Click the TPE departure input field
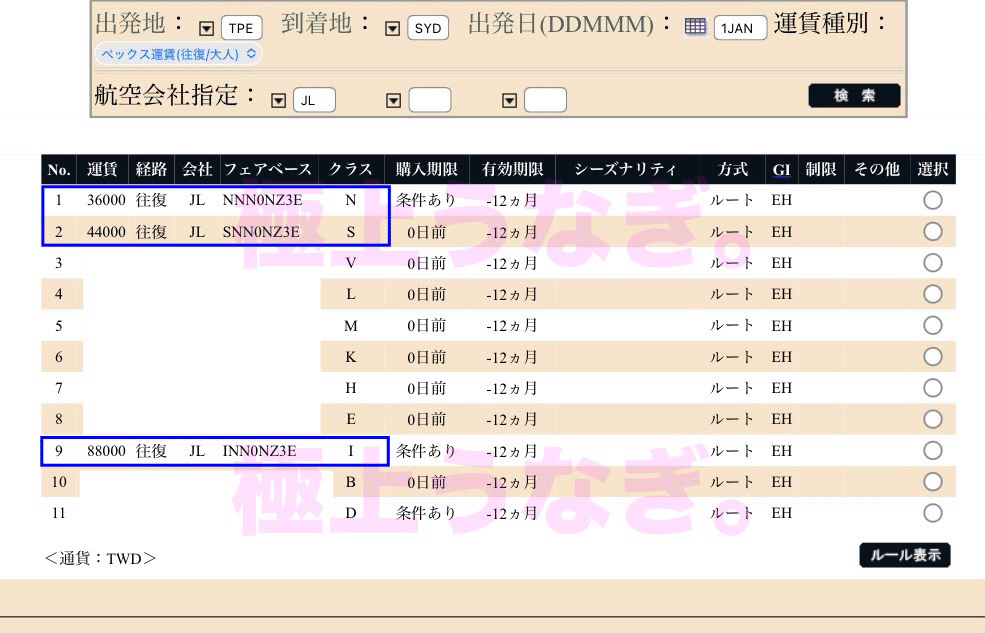Viewport: 985px width, 633px height. [241, 28]
